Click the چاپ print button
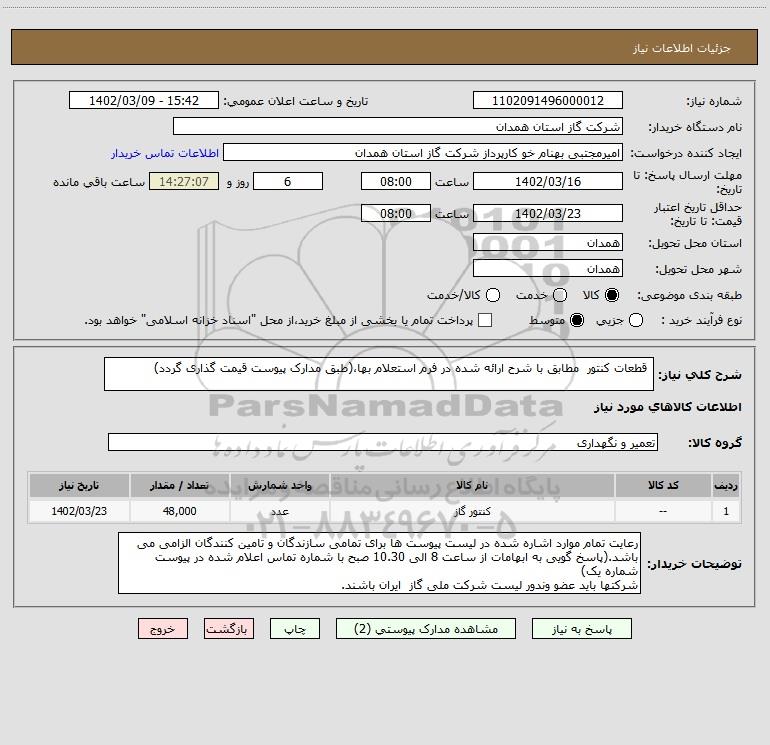The image size is (770, 745). tap(295, 629)
